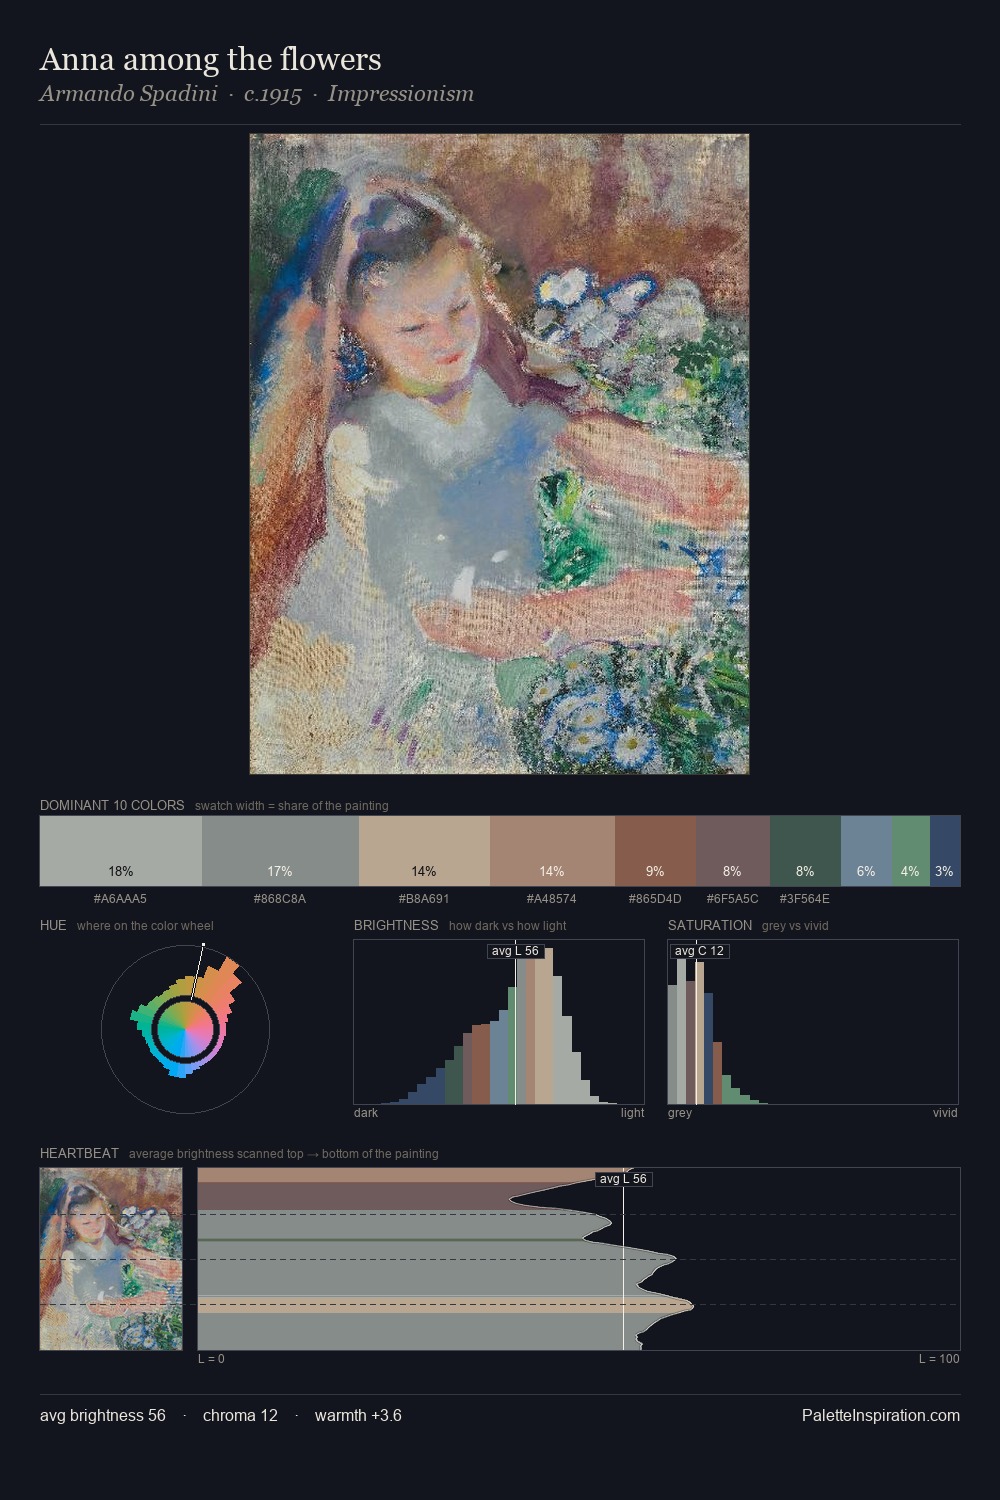Click the hex code label #A6AAA5

point(120,898)
